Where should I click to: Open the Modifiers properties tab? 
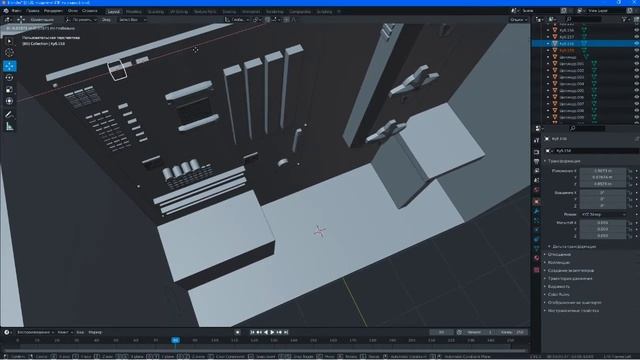(x=537, y=211)
